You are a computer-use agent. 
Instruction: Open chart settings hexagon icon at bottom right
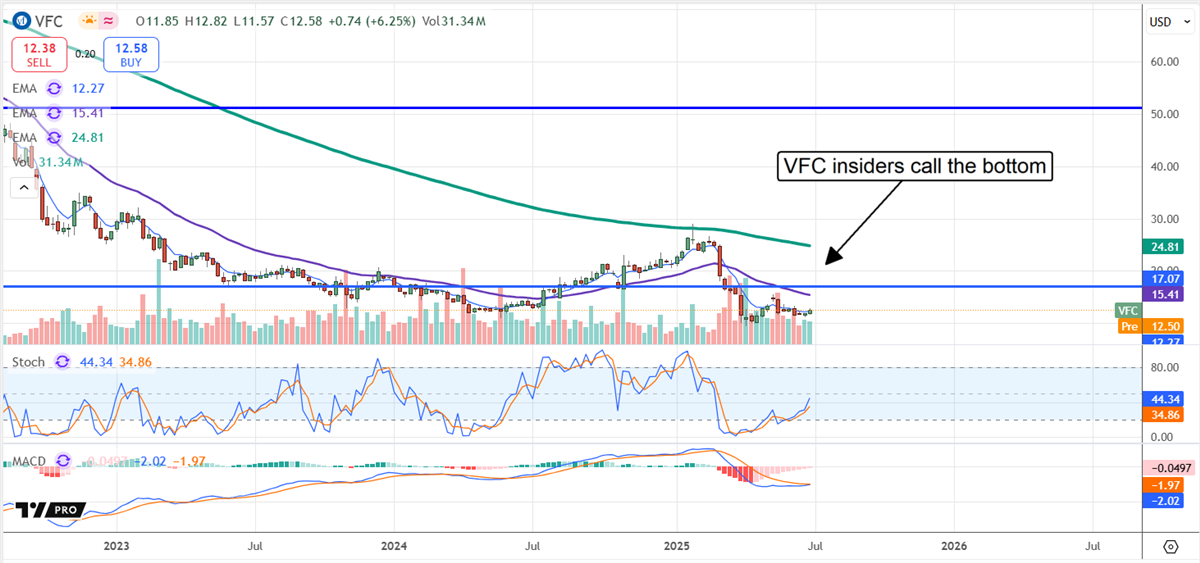pyautogui.click(x=1170, y=547)
